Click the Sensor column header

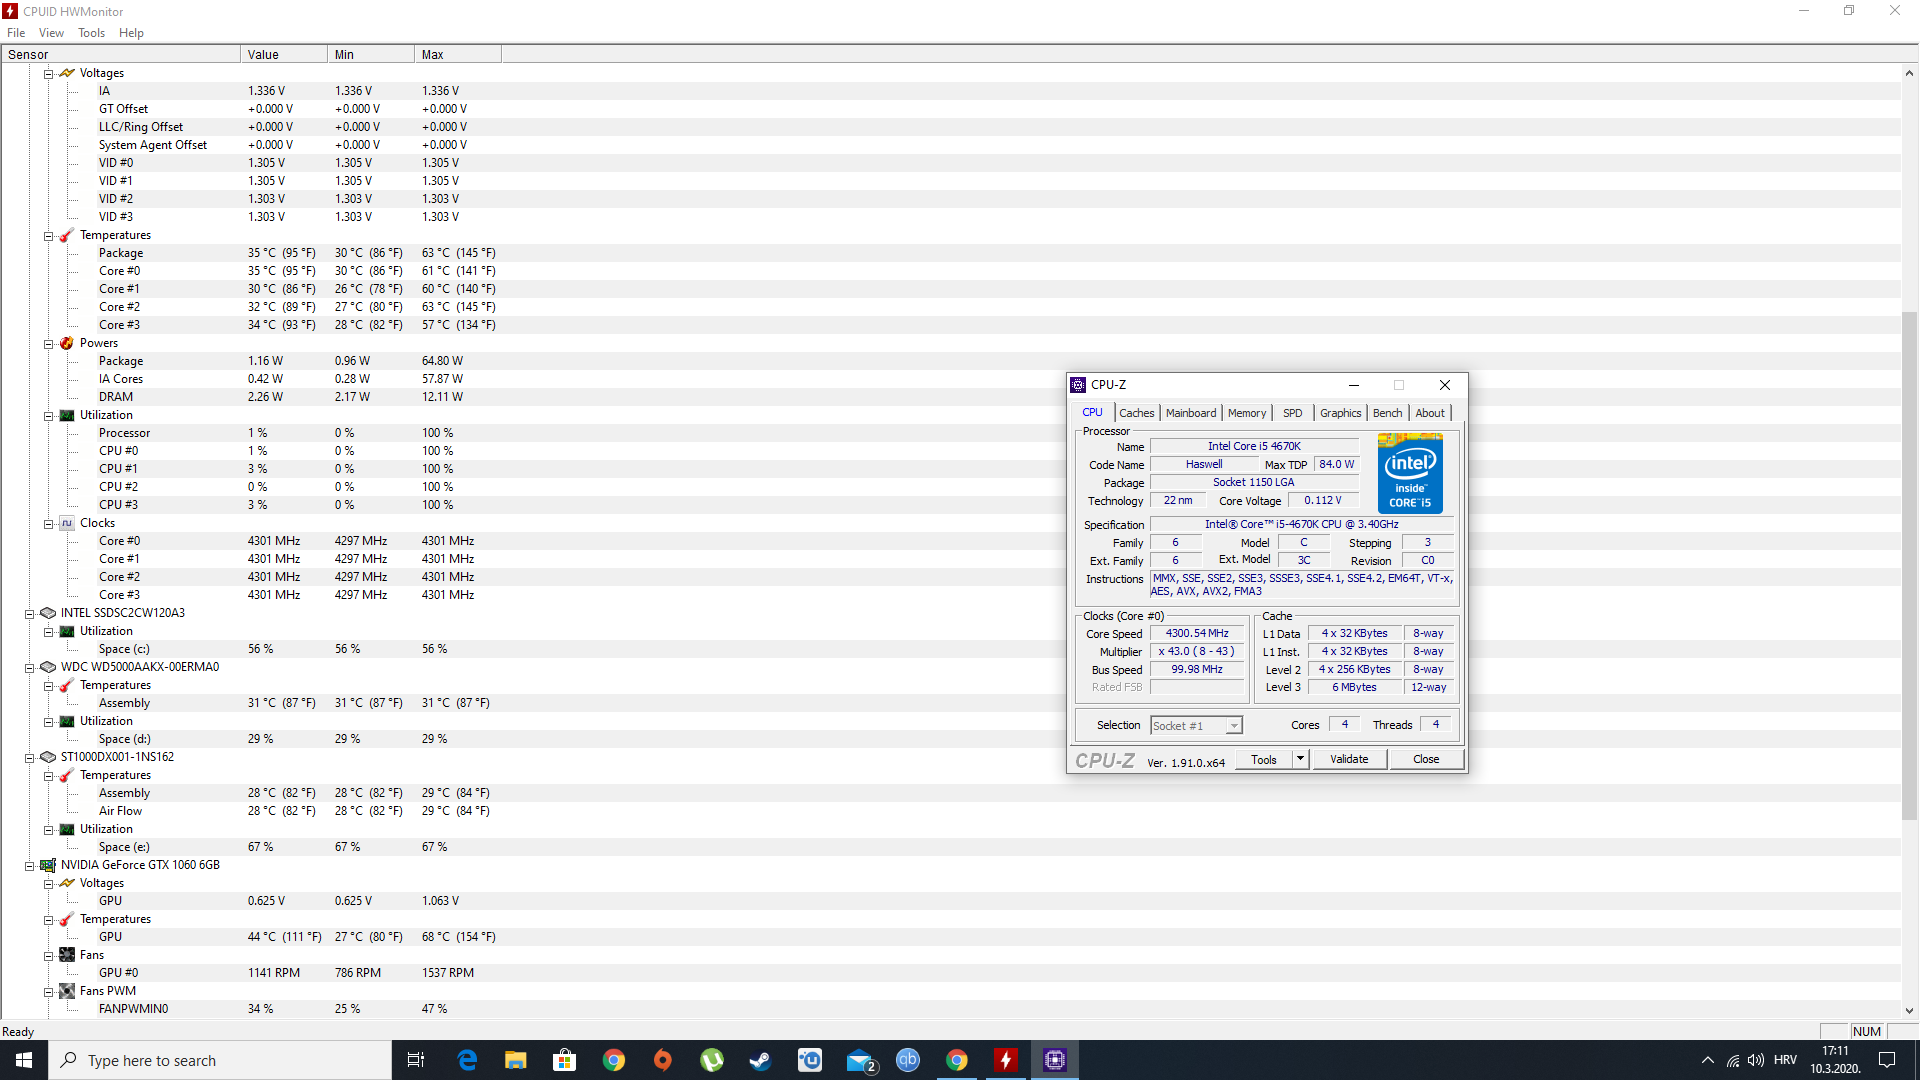pyautogui.click(x=121, y=54)
